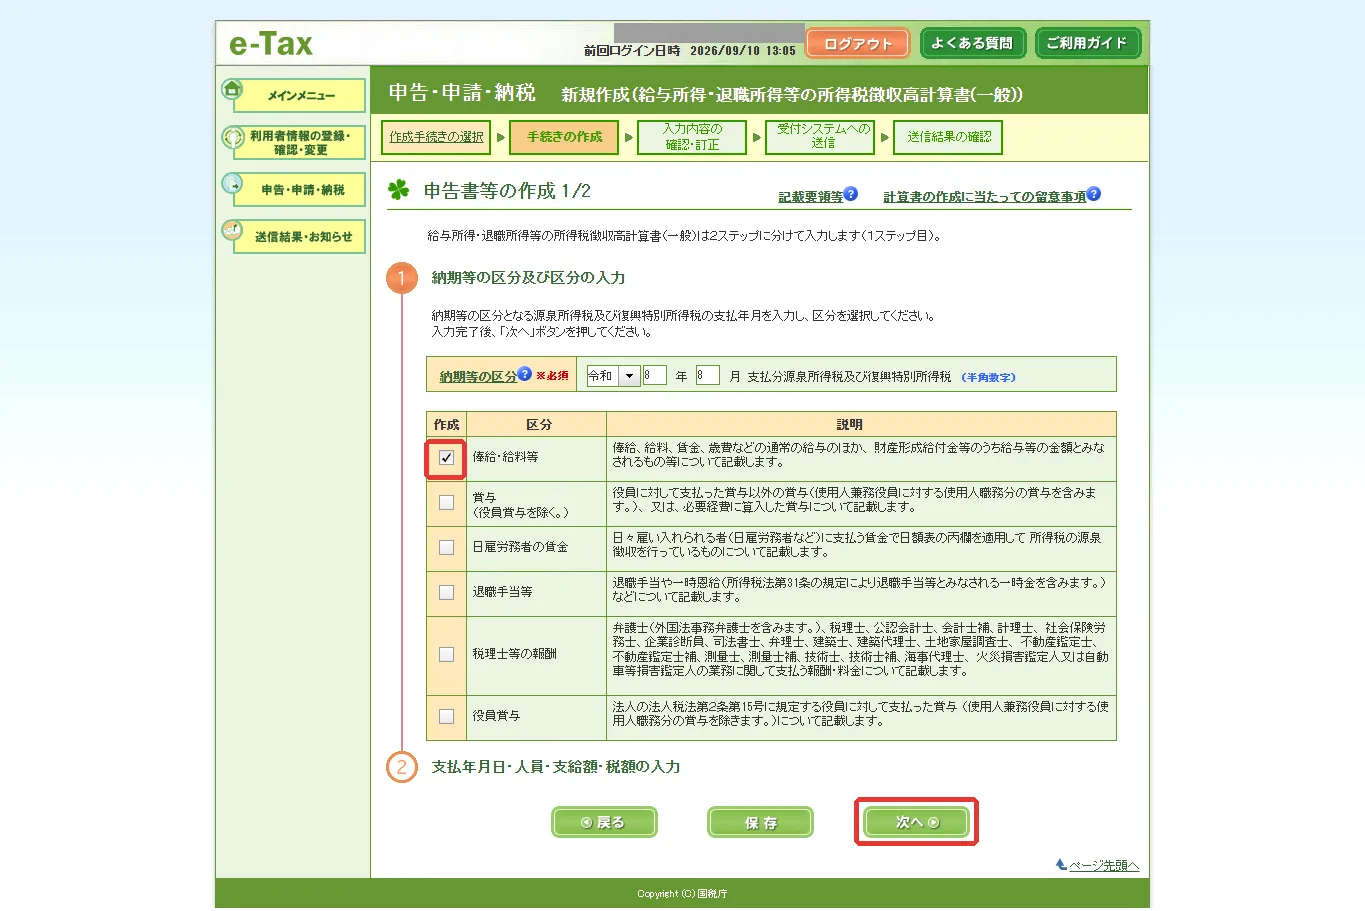Viewport: 1365px width, 911px height.
Task: Click the icon beside 送信結果・お知らせ
Action: click(232, 231)
